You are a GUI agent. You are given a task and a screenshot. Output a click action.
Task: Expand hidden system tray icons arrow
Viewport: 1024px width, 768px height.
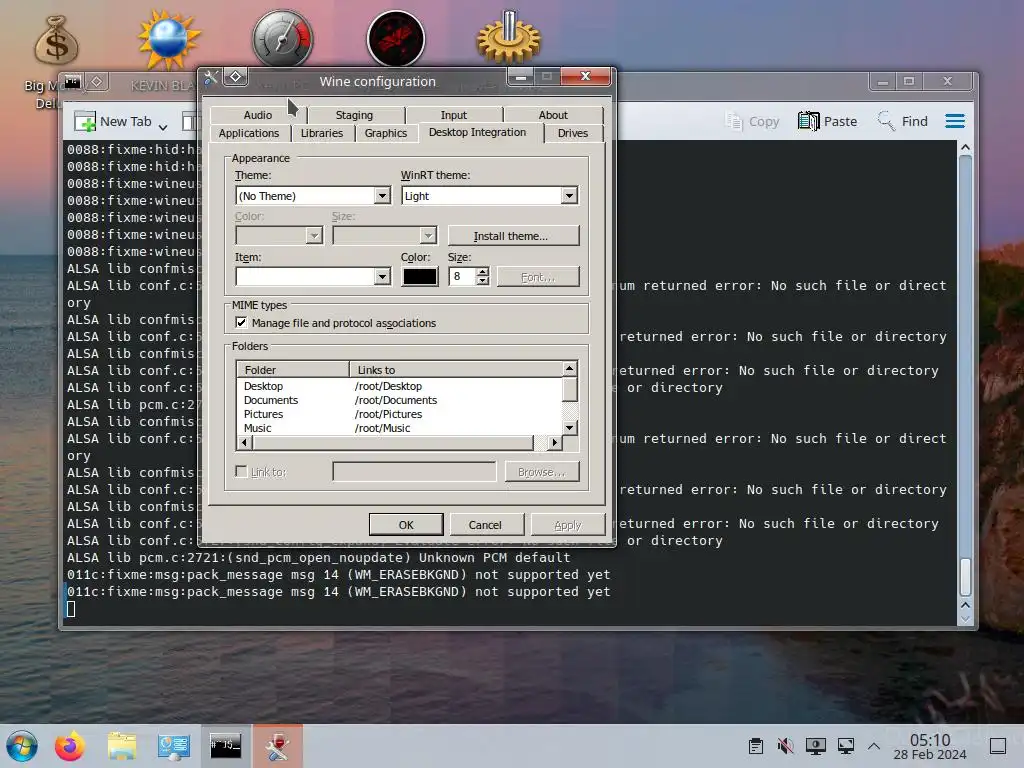coord(874,746)
